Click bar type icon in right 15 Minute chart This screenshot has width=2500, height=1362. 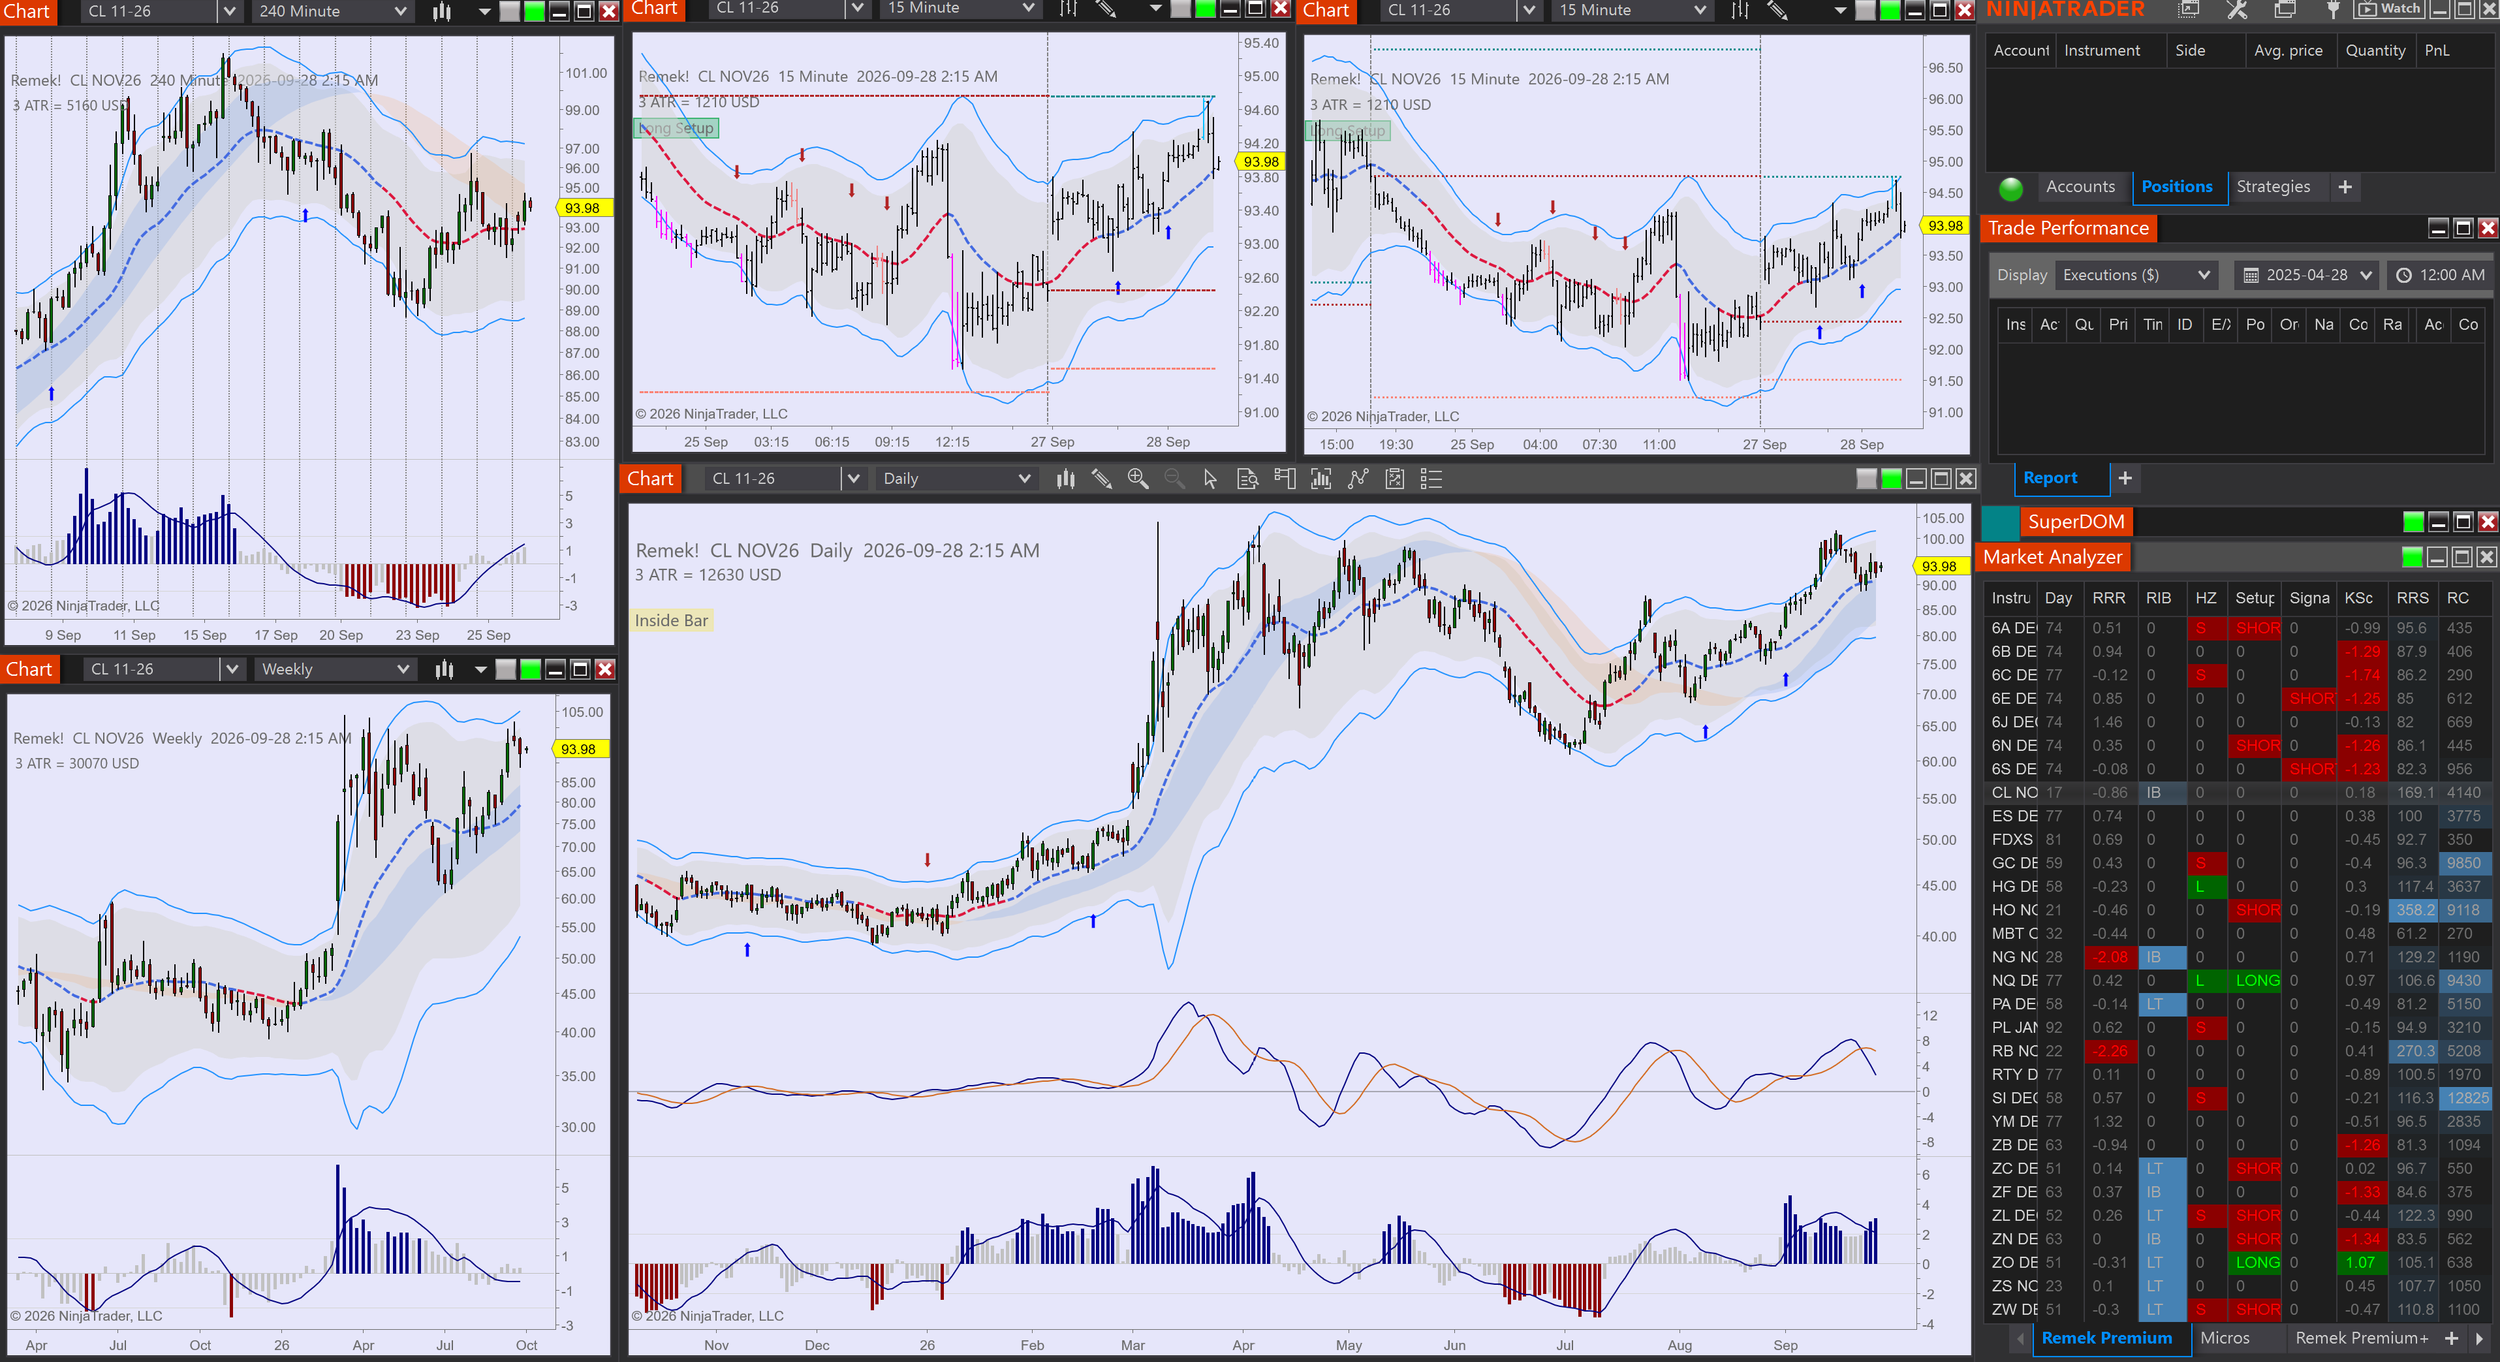click(1740, 10)
